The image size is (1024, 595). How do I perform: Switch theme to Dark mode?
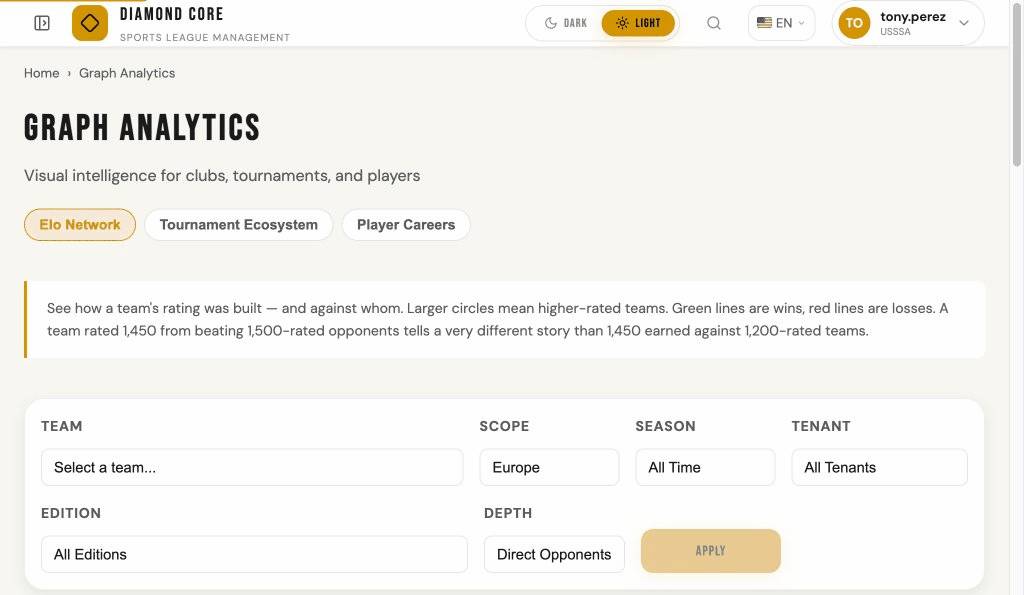pos(565,22)
